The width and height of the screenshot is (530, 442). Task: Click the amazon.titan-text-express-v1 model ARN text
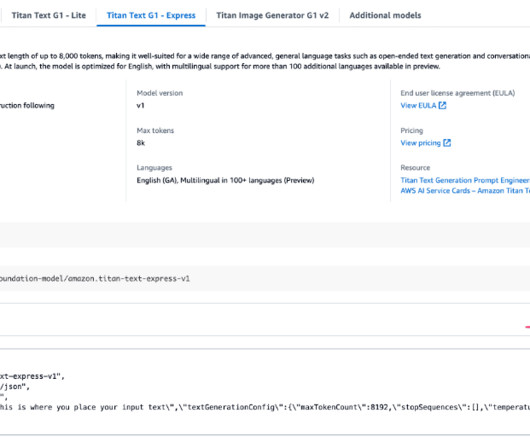click(x=95, y=278)
